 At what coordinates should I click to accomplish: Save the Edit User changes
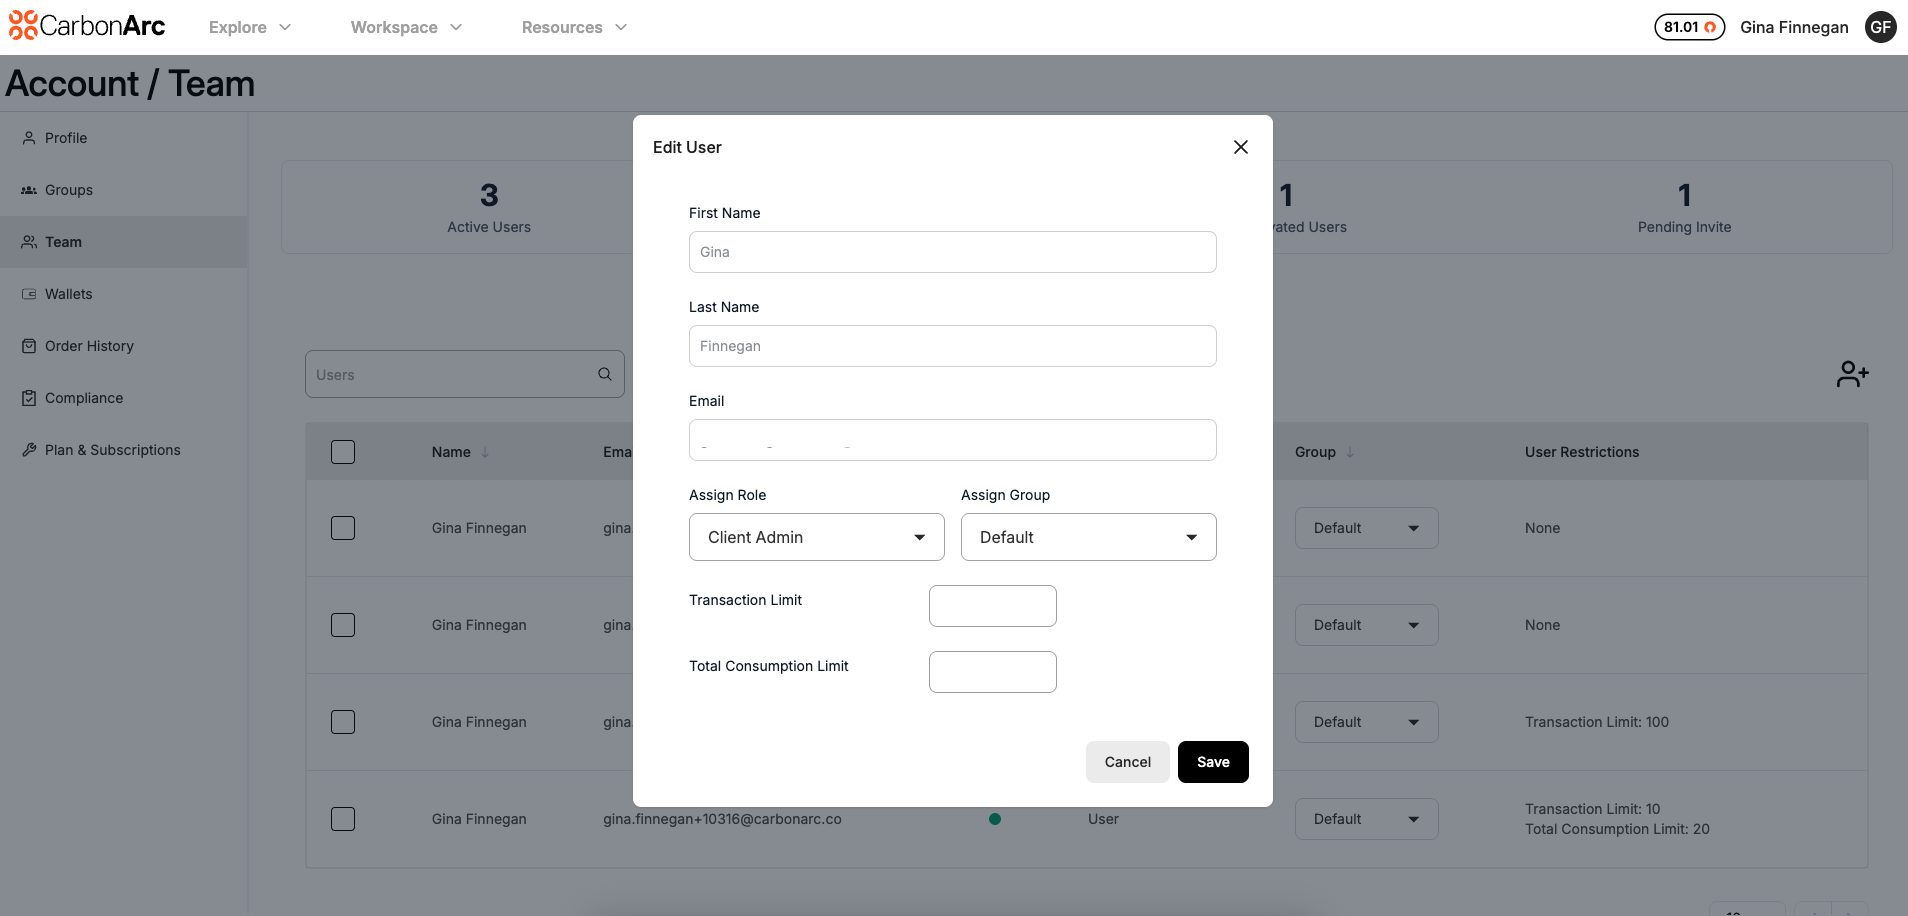pos(1212,761)
